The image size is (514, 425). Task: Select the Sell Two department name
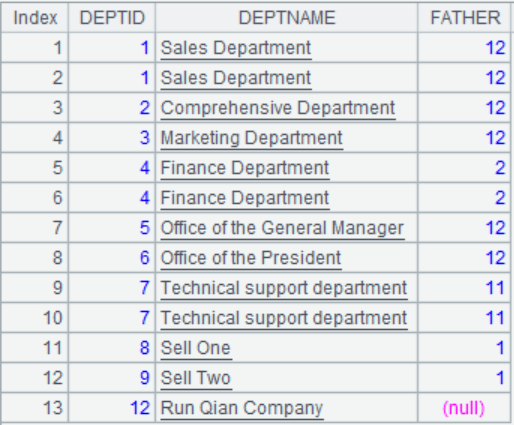(x=196, y=378)
